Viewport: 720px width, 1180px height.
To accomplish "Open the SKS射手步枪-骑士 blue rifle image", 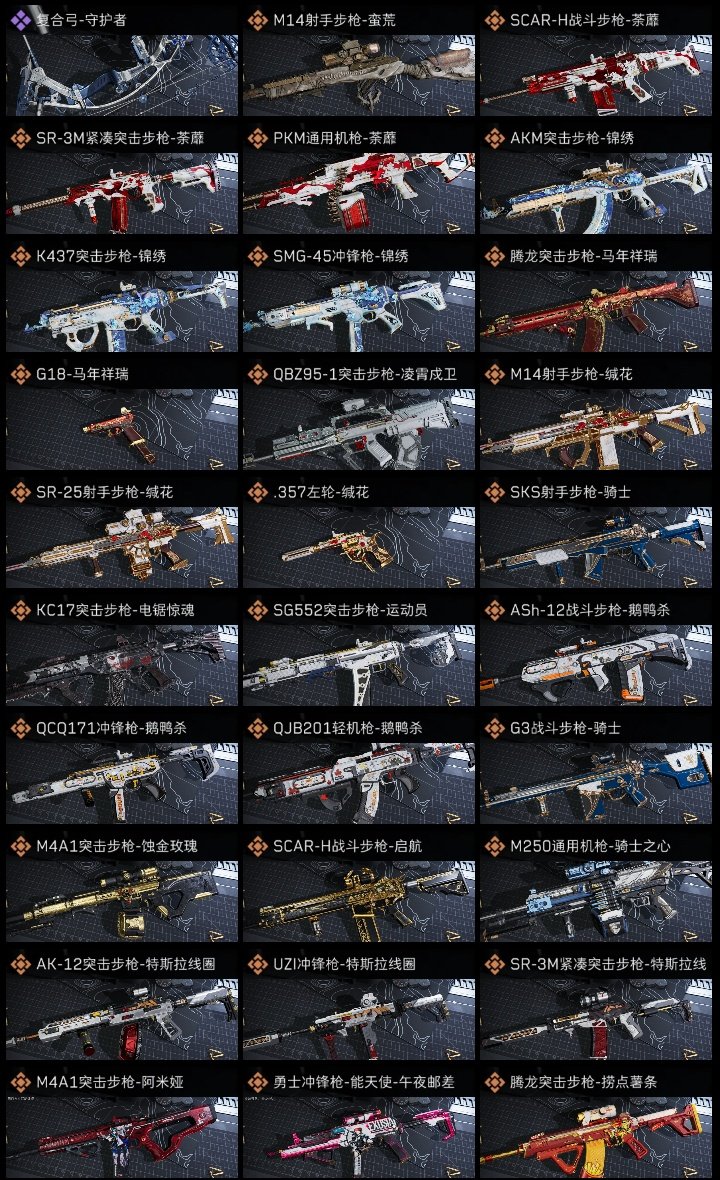I will coord(596,547).
